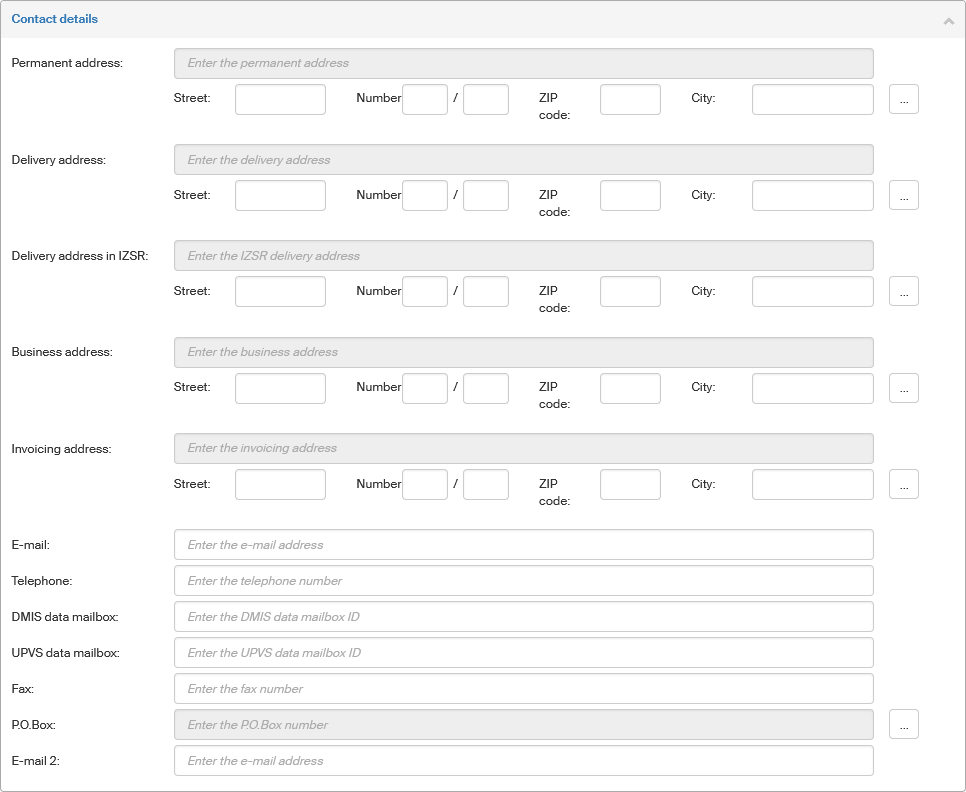Focus the Telephone number field

click(x=523, y=581)
